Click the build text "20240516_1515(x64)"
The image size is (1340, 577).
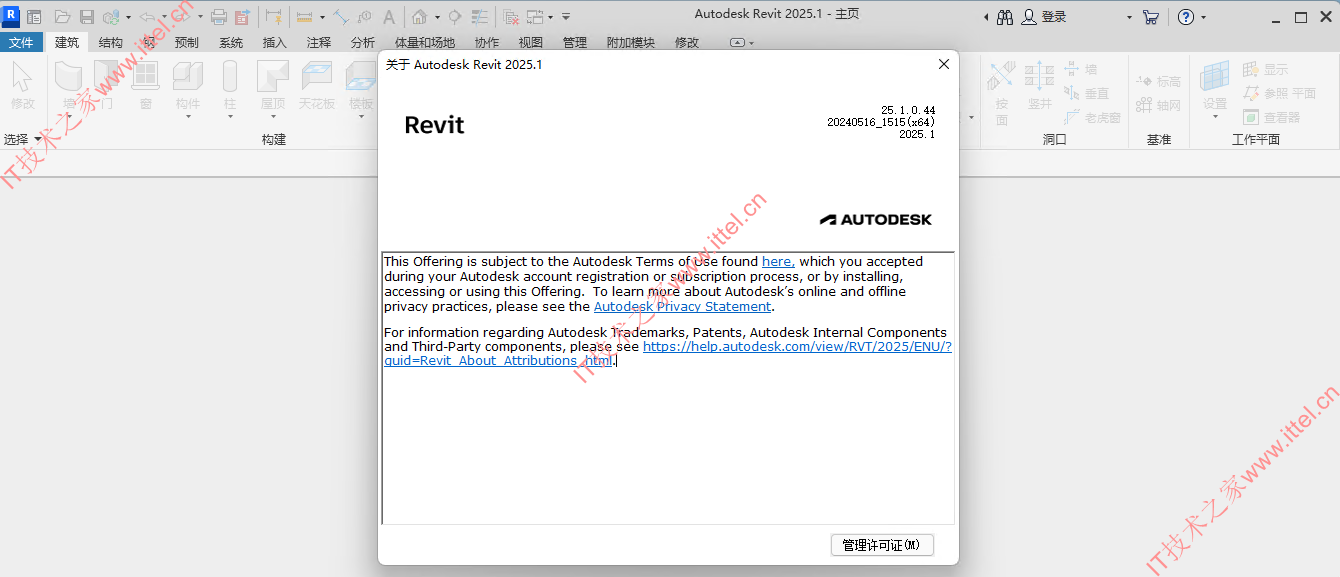coord(881,122)
